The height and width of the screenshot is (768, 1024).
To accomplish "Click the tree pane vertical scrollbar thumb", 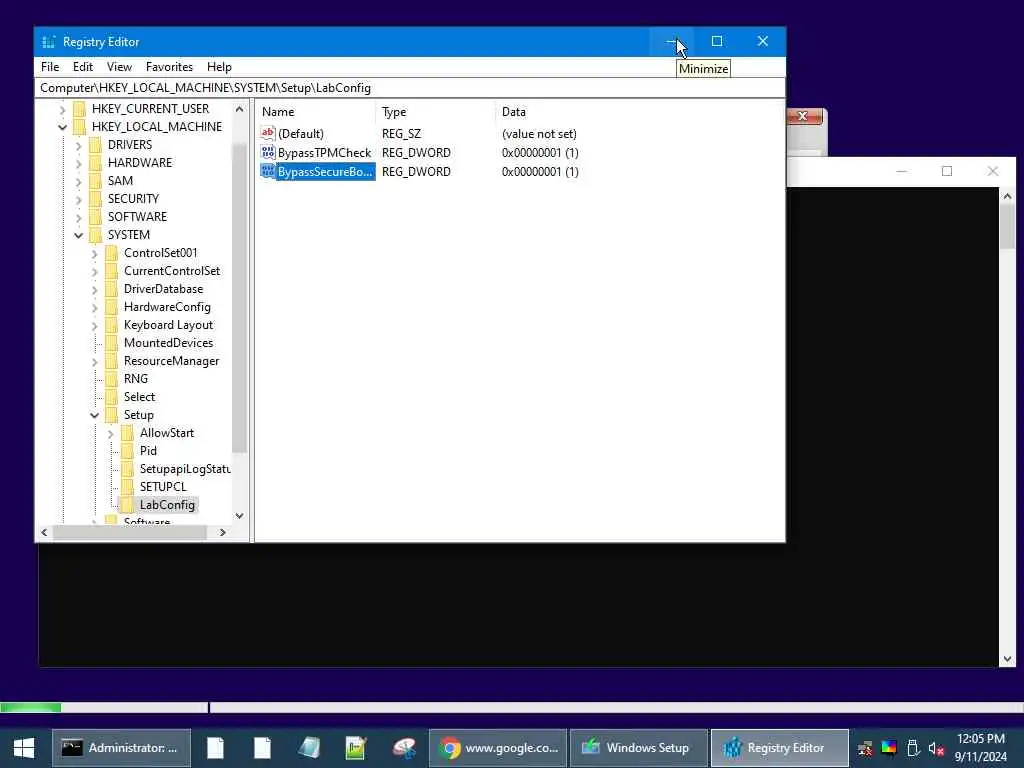I will click(239, 297).
